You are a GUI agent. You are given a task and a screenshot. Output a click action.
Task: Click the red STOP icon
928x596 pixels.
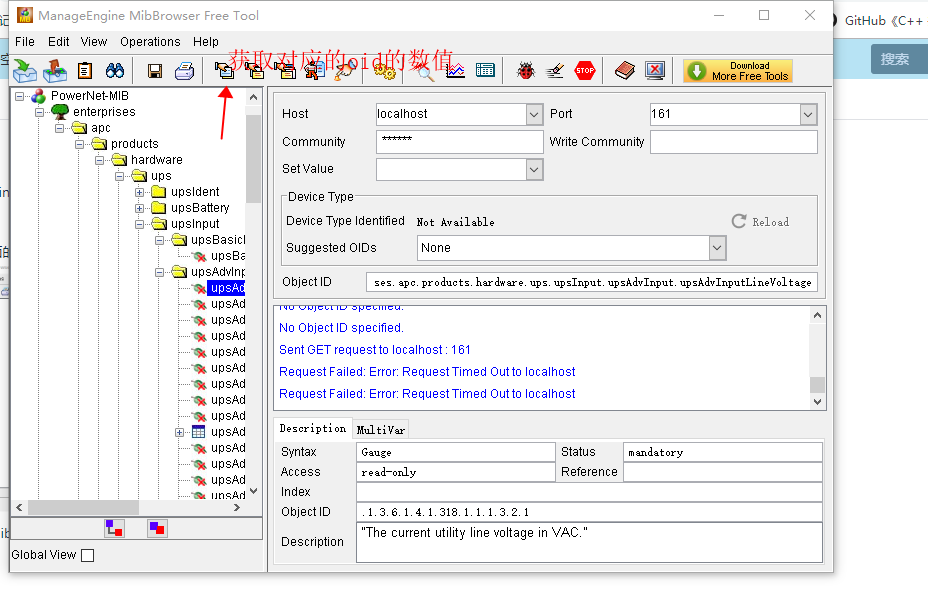pyautogui.click(x=585, y=70)
